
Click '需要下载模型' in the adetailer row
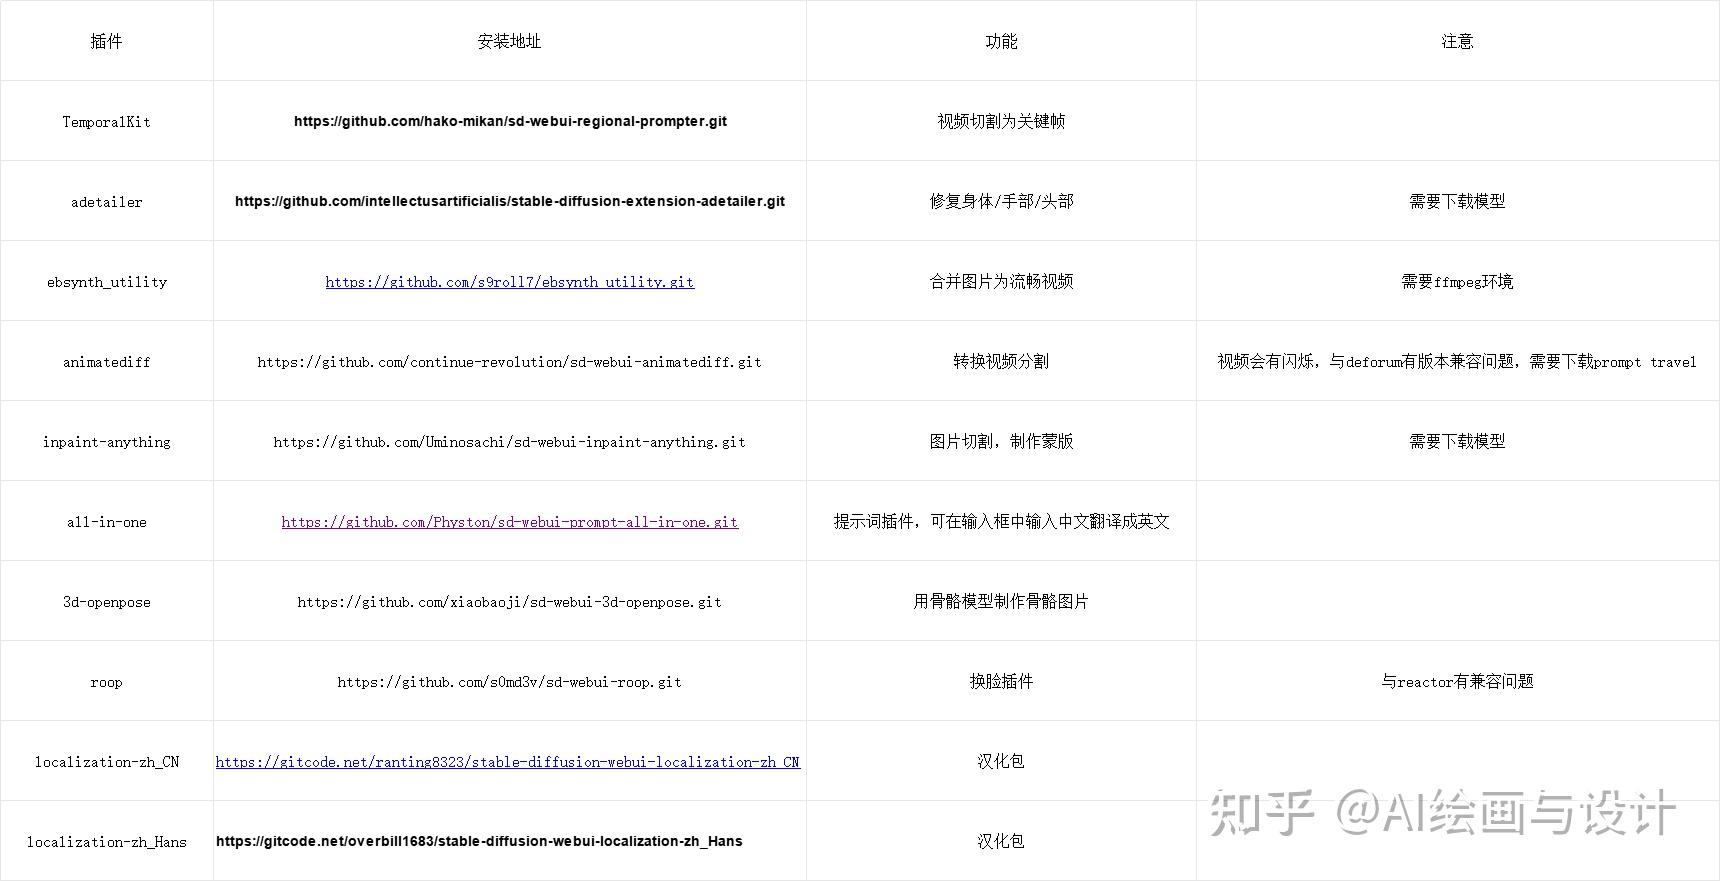pos(1457,201)
